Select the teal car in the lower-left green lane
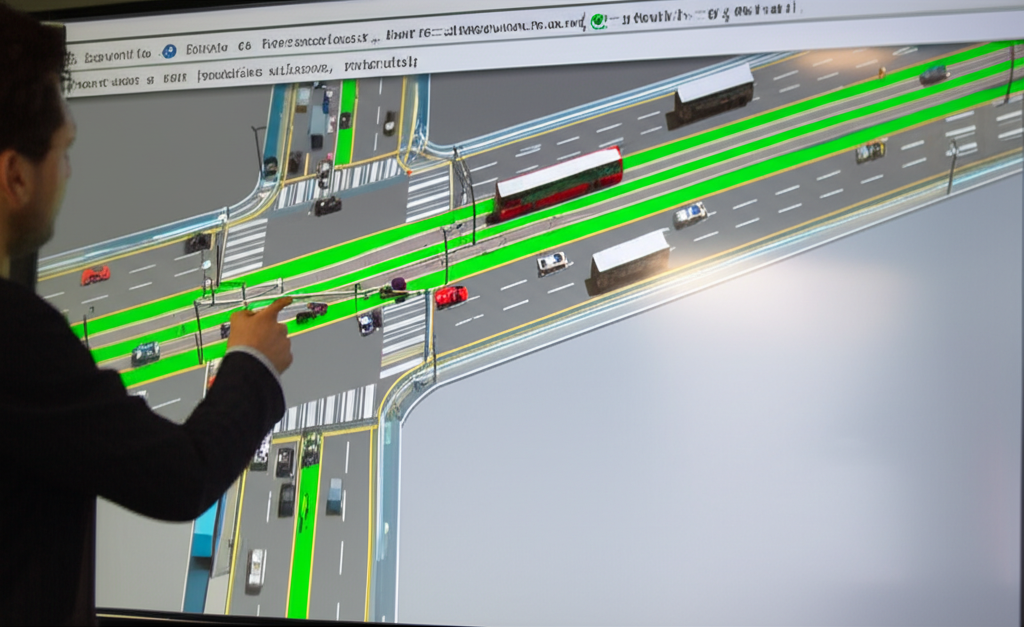 145,352
